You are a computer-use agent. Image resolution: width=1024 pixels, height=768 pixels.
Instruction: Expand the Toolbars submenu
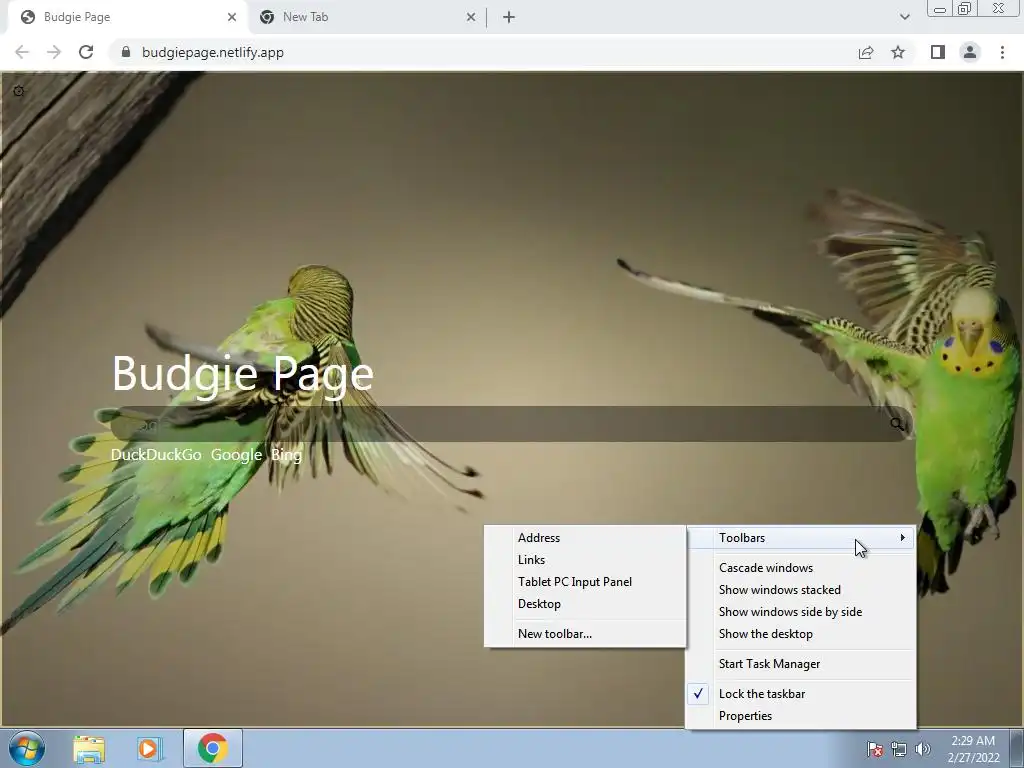[x=801, y=537]
